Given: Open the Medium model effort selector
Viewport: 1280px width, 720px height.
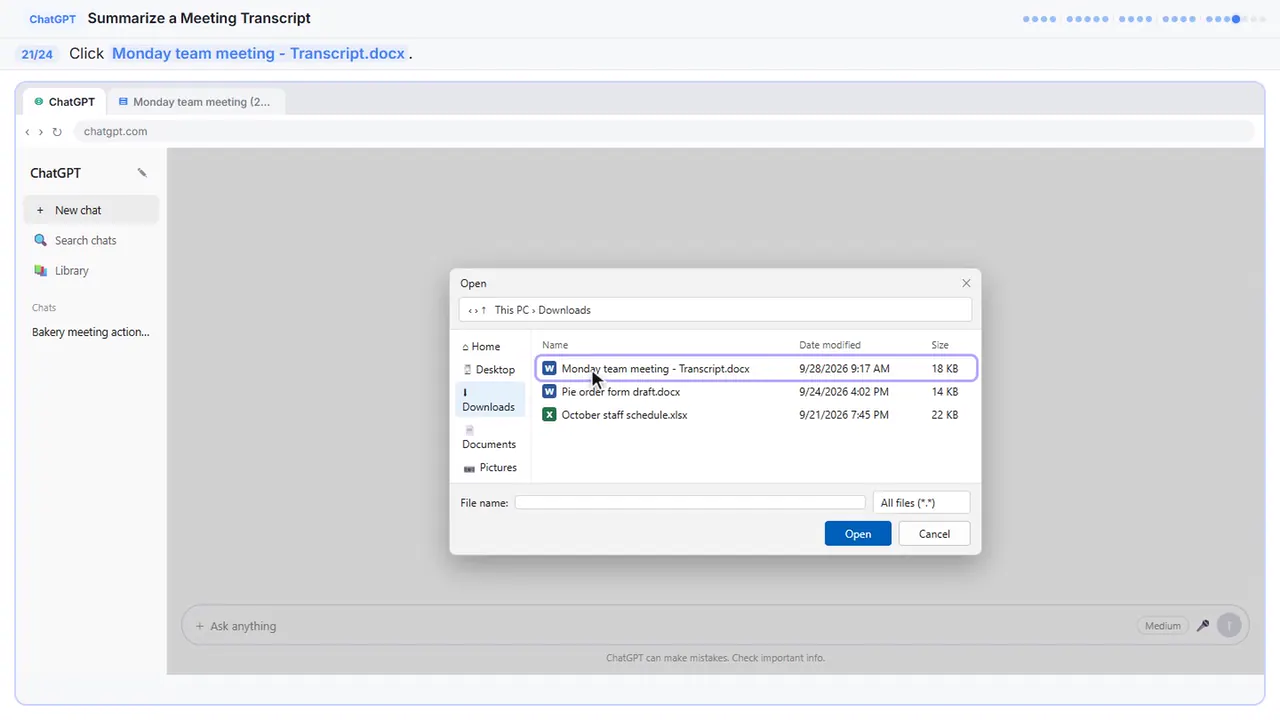Looking at the screenshot, I should click(x=1163, y=626).
